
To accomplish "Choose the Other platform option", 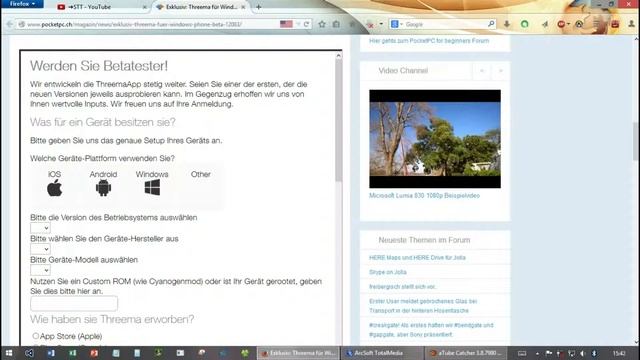I will 200,174.
